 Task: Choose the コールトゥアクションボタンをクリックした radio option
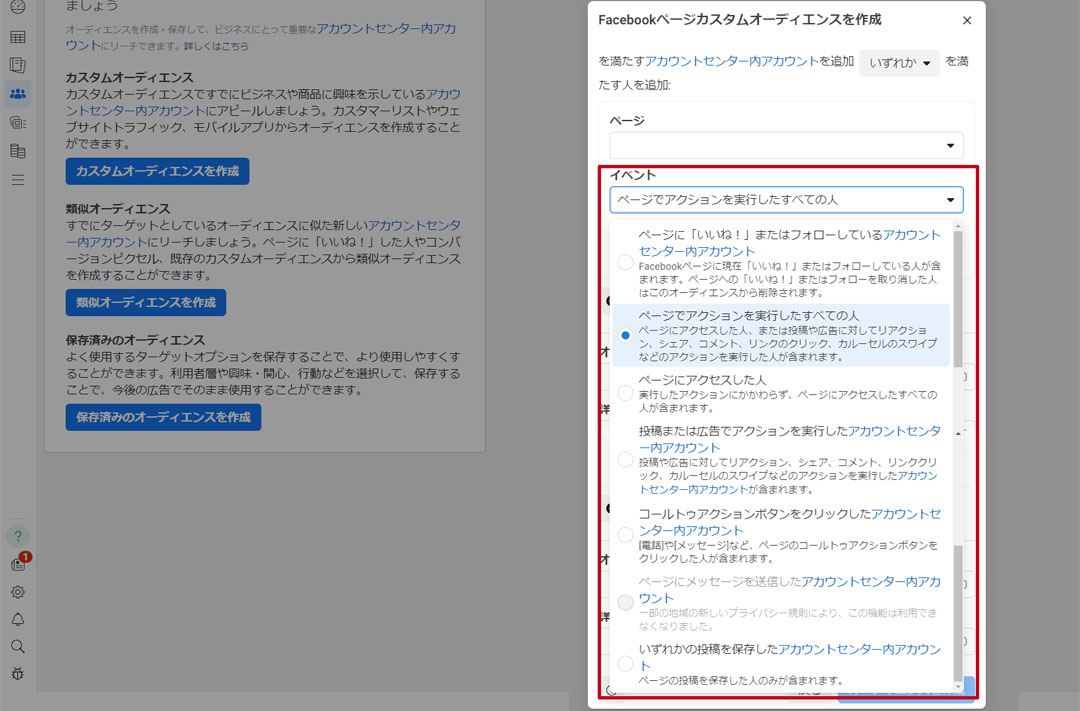(625, 534)
